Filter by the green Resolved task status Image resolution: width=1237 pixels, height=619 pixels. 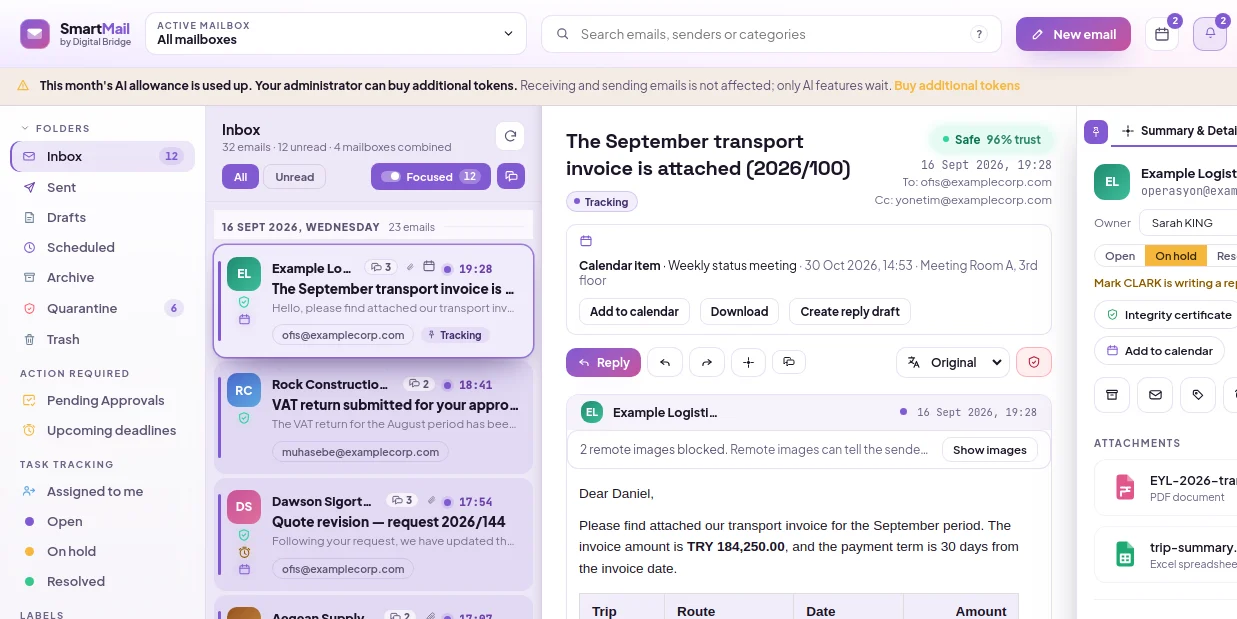tap(102, 581)
